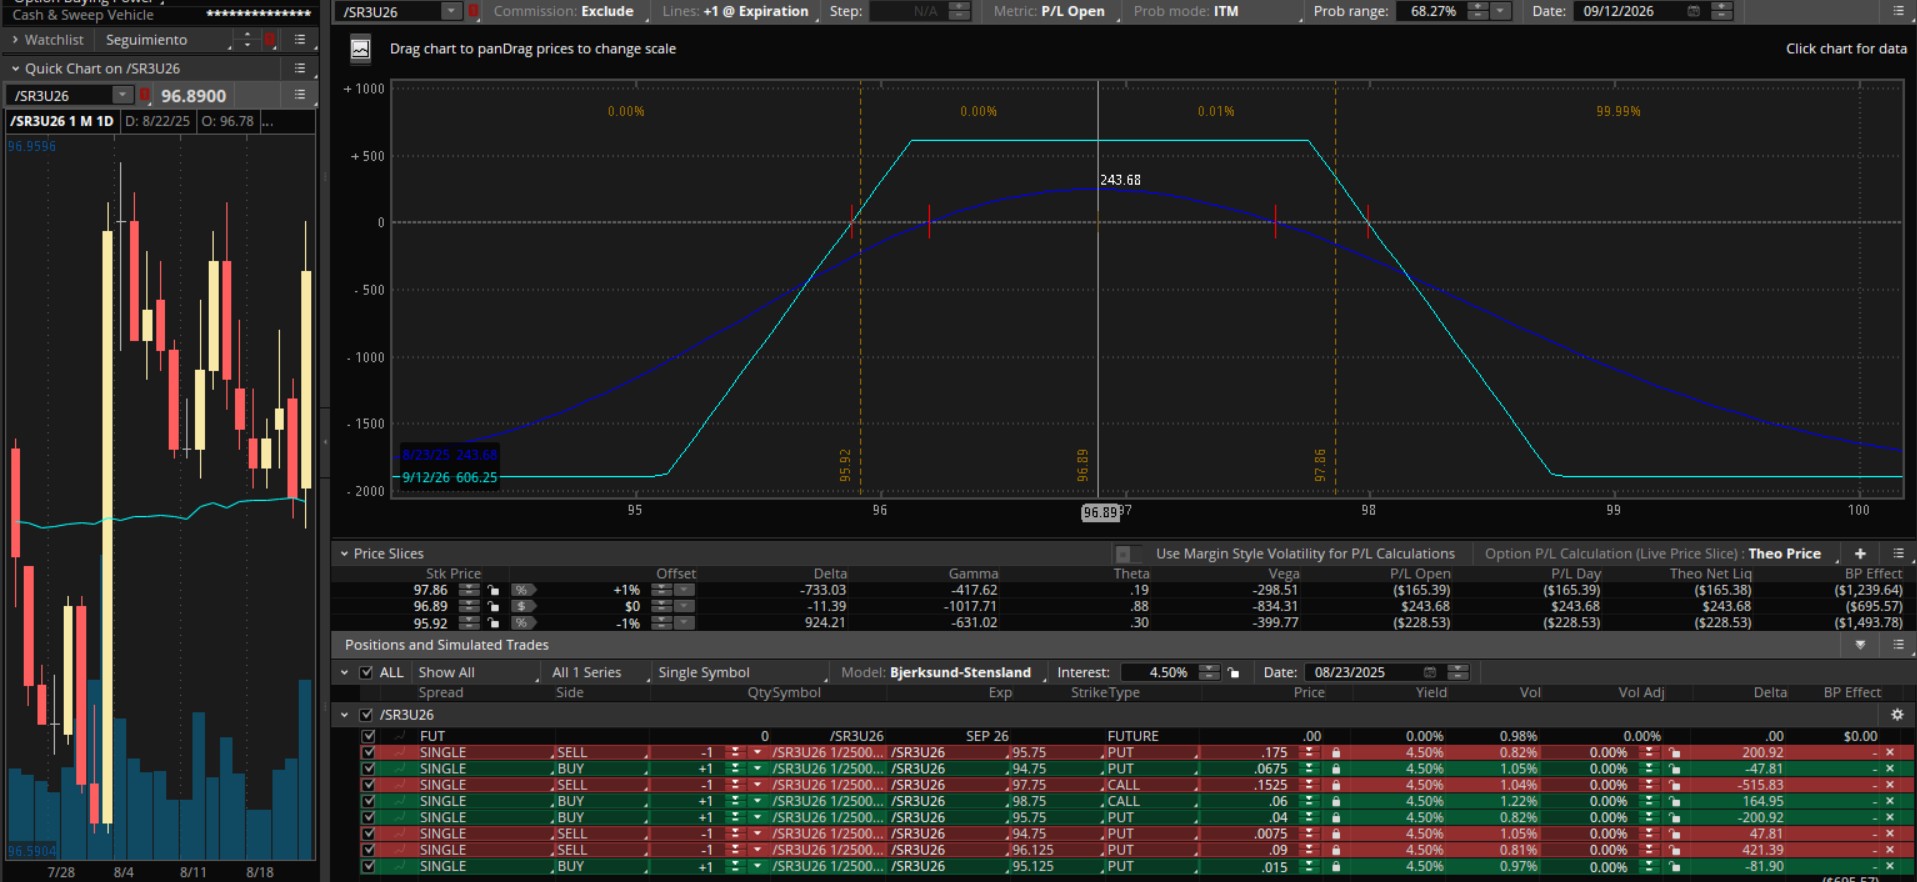Open the Price Slices panel menu icon
The height and width of the screenshot is (882, 1917).
coord(1898,553)
